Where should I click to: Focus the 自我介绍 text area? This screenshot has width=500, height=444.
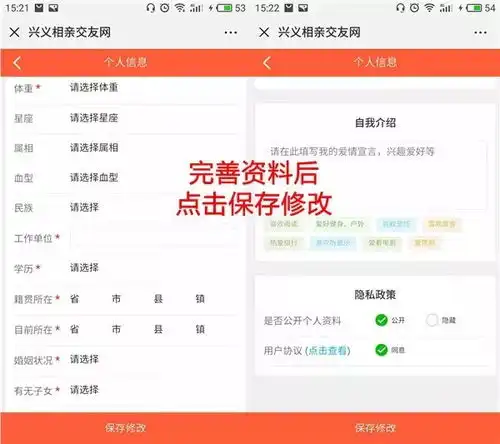click(375, 175)
